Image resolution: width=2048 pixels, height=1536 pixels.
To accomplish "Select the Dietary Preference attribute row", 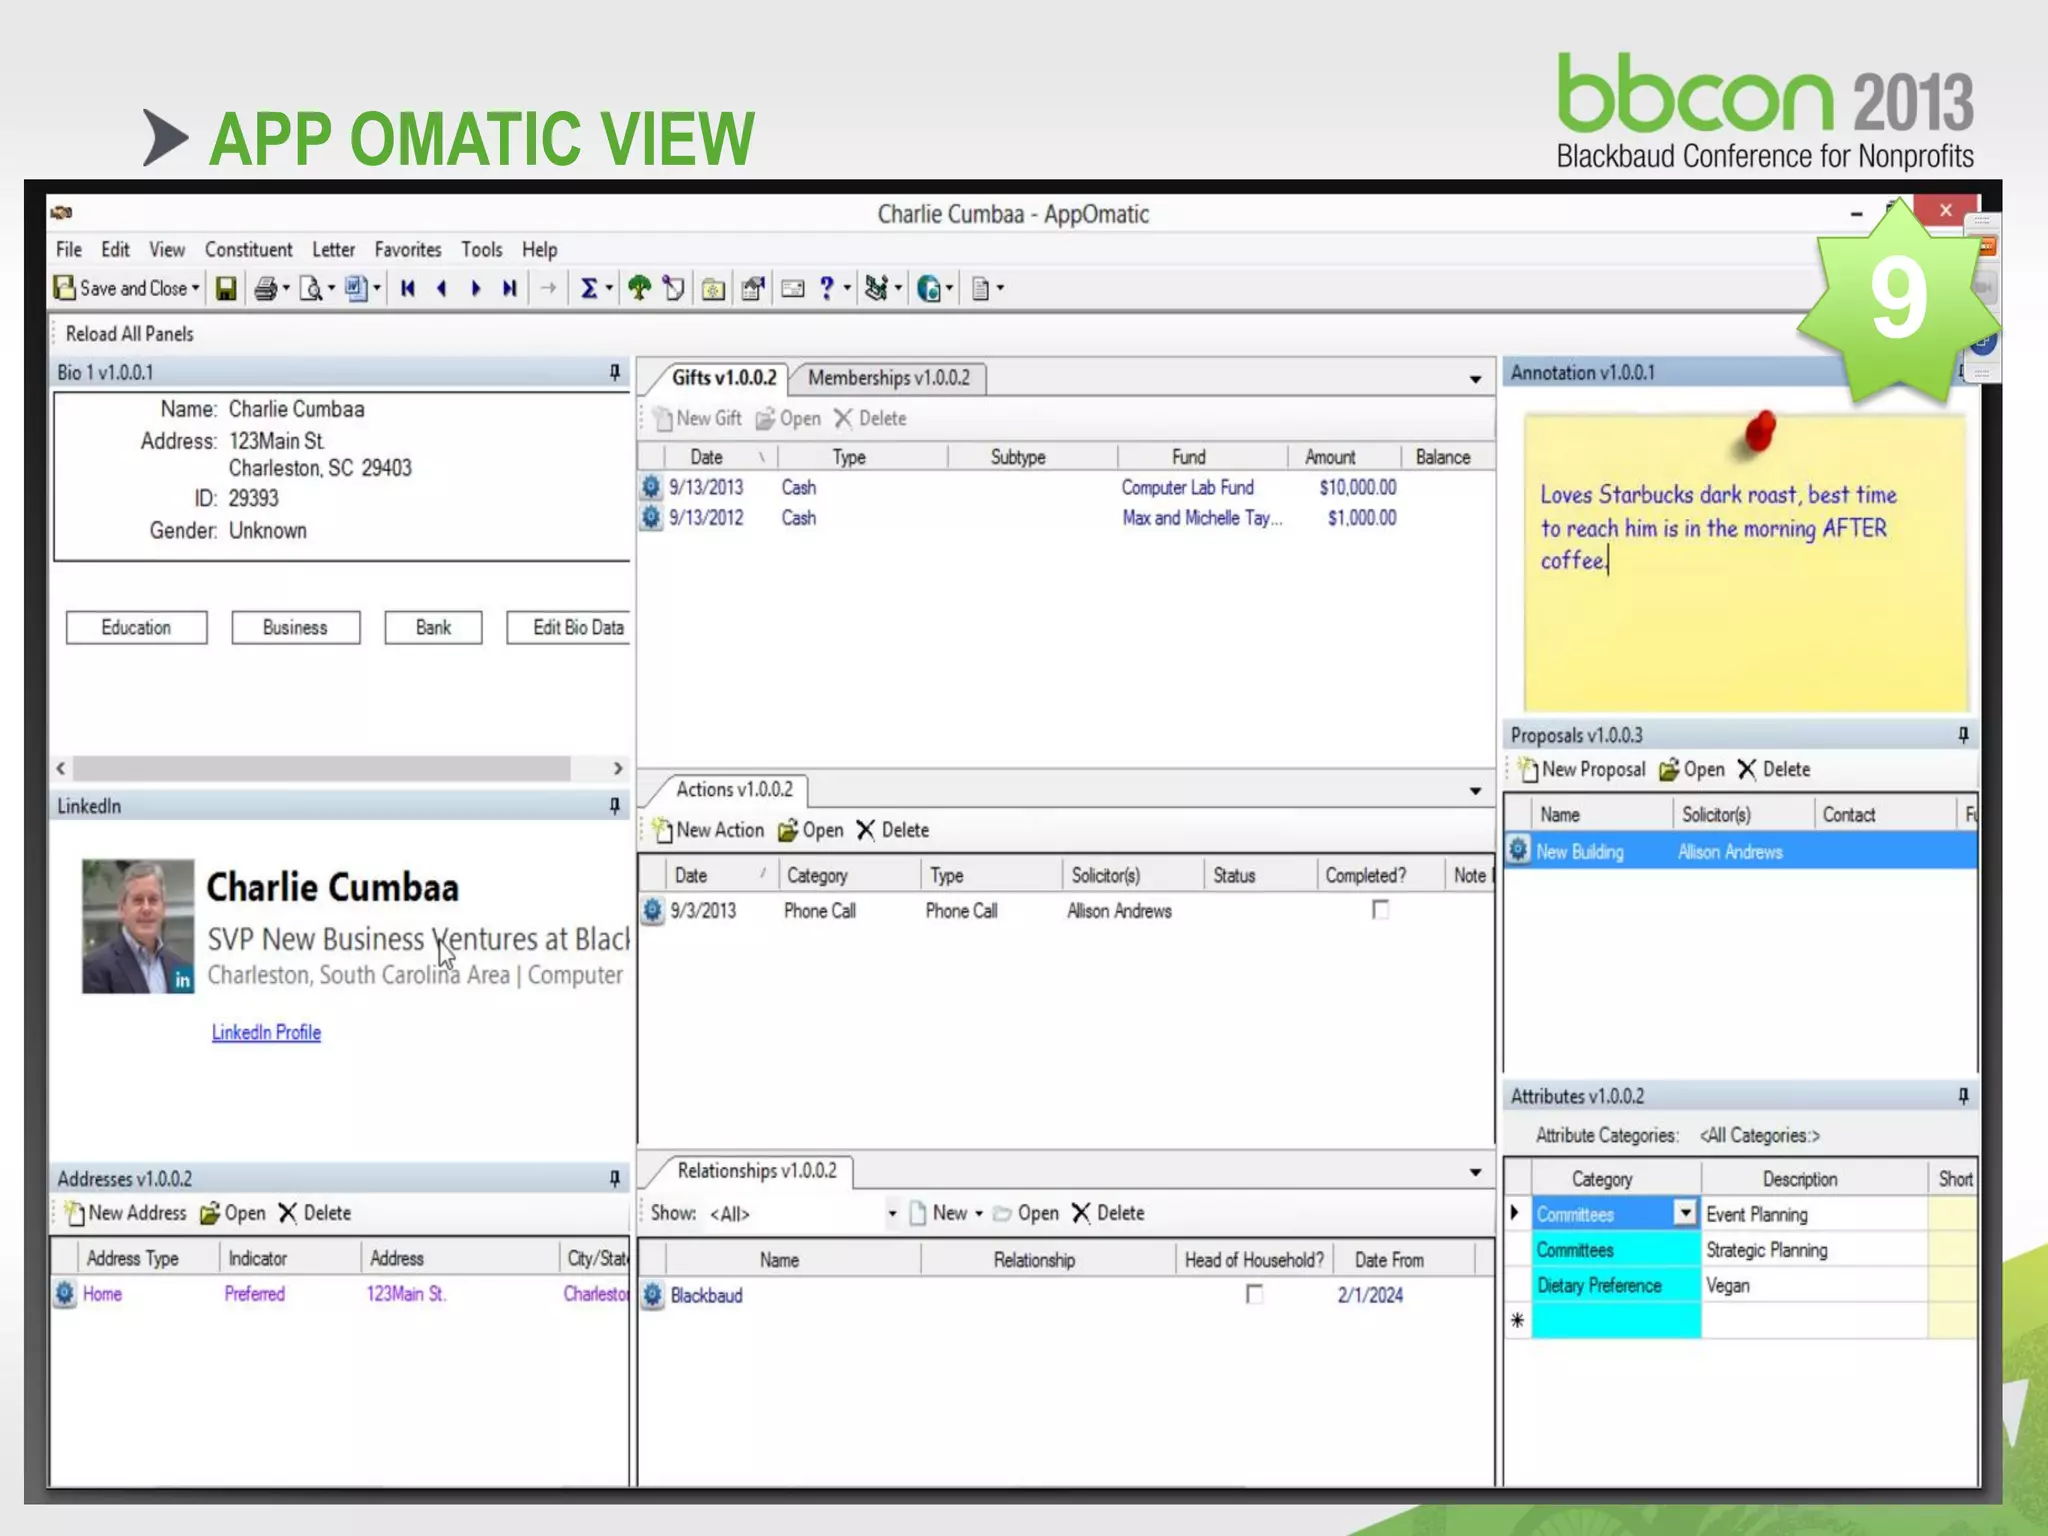I will [1740, 1285].
